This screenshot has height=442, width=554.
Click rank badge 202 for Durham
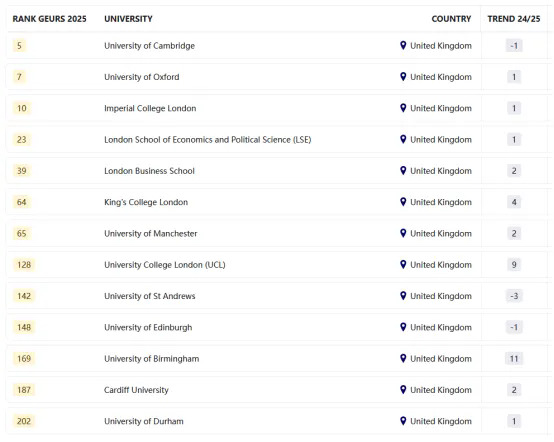(24, 421)
